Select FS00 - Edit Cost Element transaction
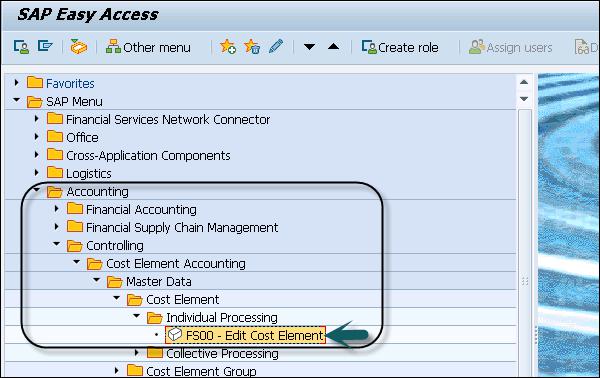Image resolution: width=600 pixels, height=378 pixels. point(245,335)
